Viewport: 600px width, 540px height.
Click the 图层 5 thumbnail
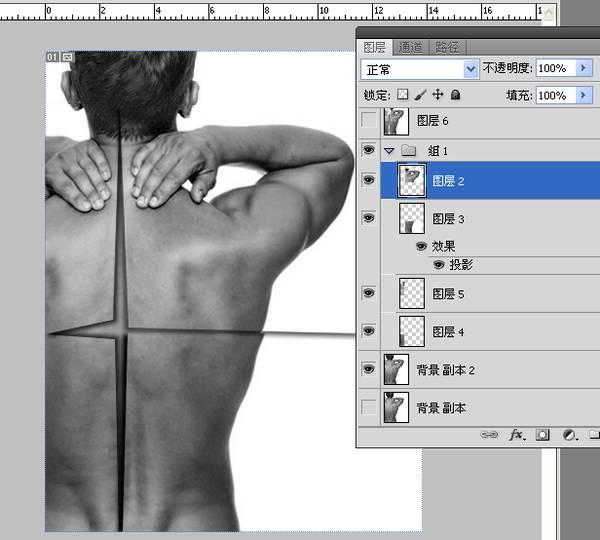pyautogui.click(x=412, y=294)
